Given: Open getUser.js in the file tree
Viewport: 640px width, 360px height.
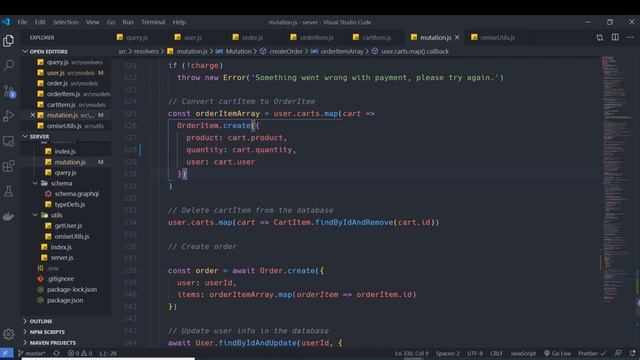Looking at the screenshot, I should coord(68,226).
